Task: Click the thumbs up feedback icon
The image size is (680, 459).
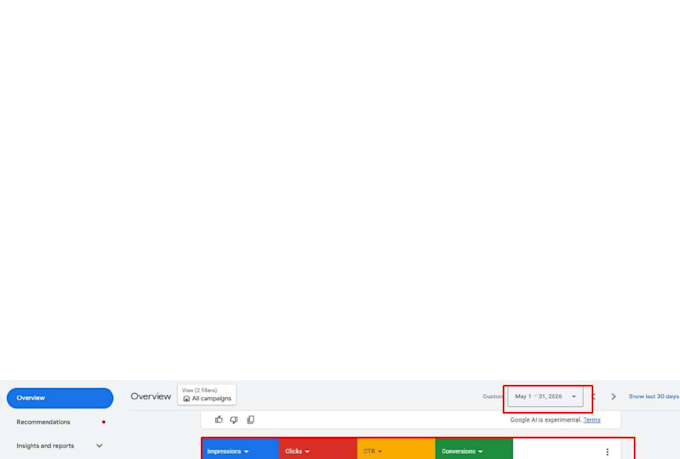Action: pyautogui.click(x=219, y=420)
